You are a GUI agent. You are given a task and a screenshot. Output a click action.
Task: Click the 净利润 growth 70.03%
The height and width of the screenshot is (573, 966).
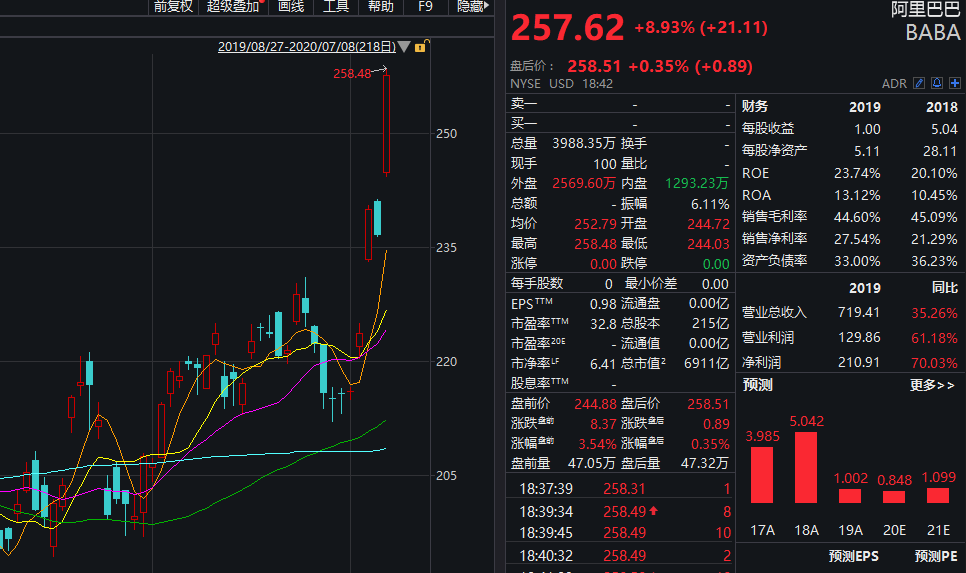(x=935, y=364)
